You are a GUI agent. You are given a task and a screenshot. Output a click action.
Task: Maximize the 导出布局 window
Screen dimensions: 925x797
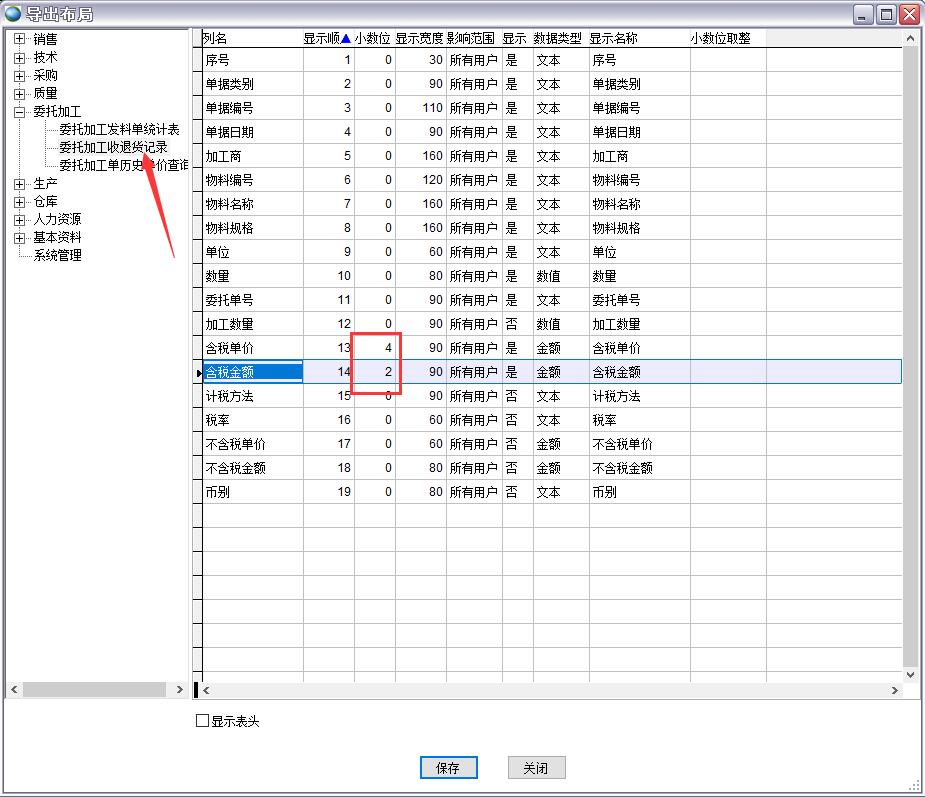[x=886, y=15]
